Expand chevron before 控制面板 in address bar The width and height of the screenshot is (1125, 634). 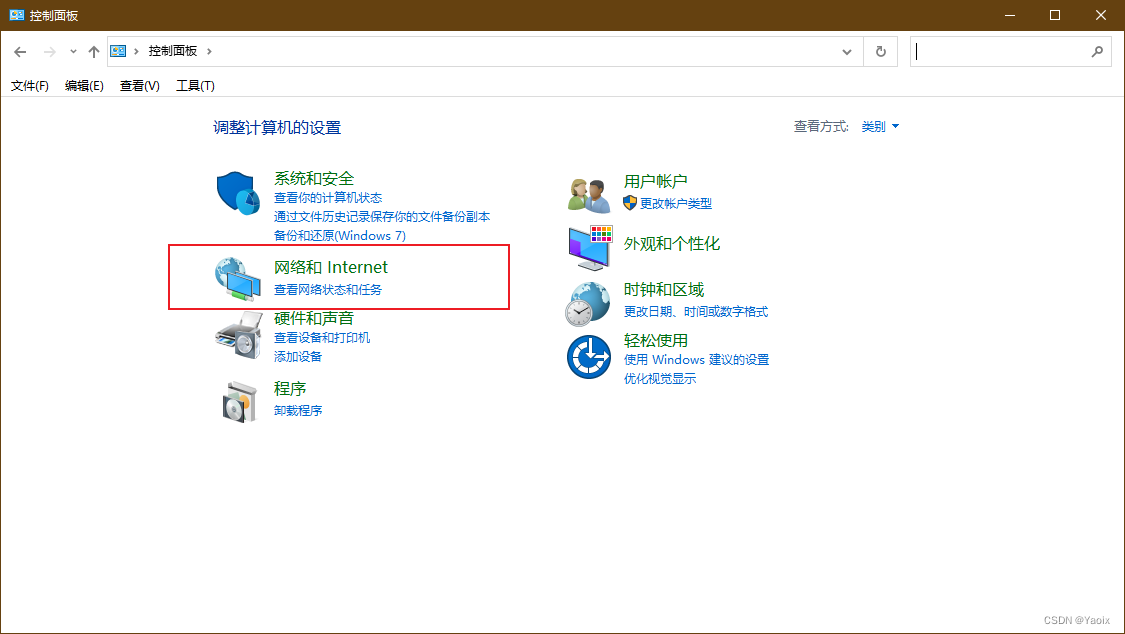pyautogui.click(x=136, y=51)
